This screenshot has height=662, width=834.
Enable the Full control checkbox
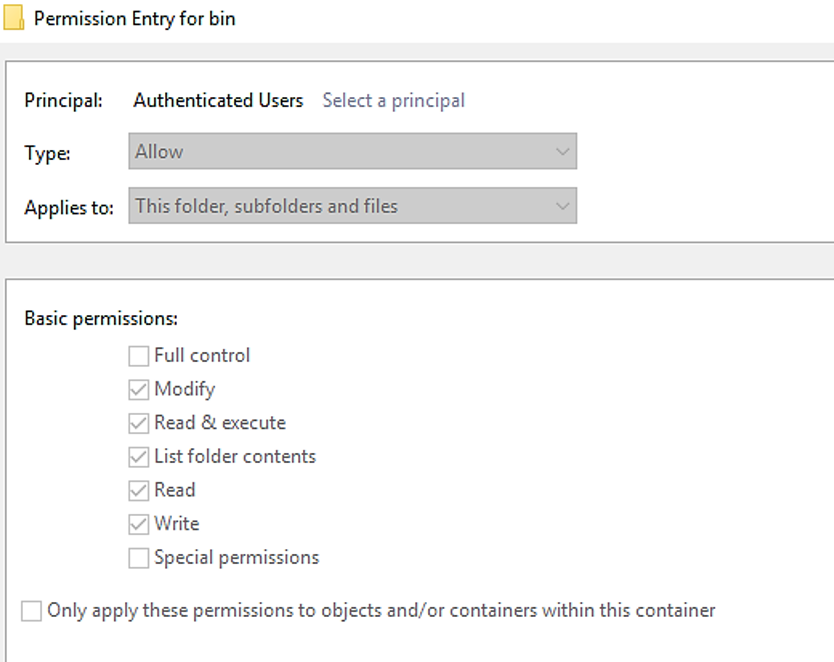pyautogui.click(x=138, y=355)
